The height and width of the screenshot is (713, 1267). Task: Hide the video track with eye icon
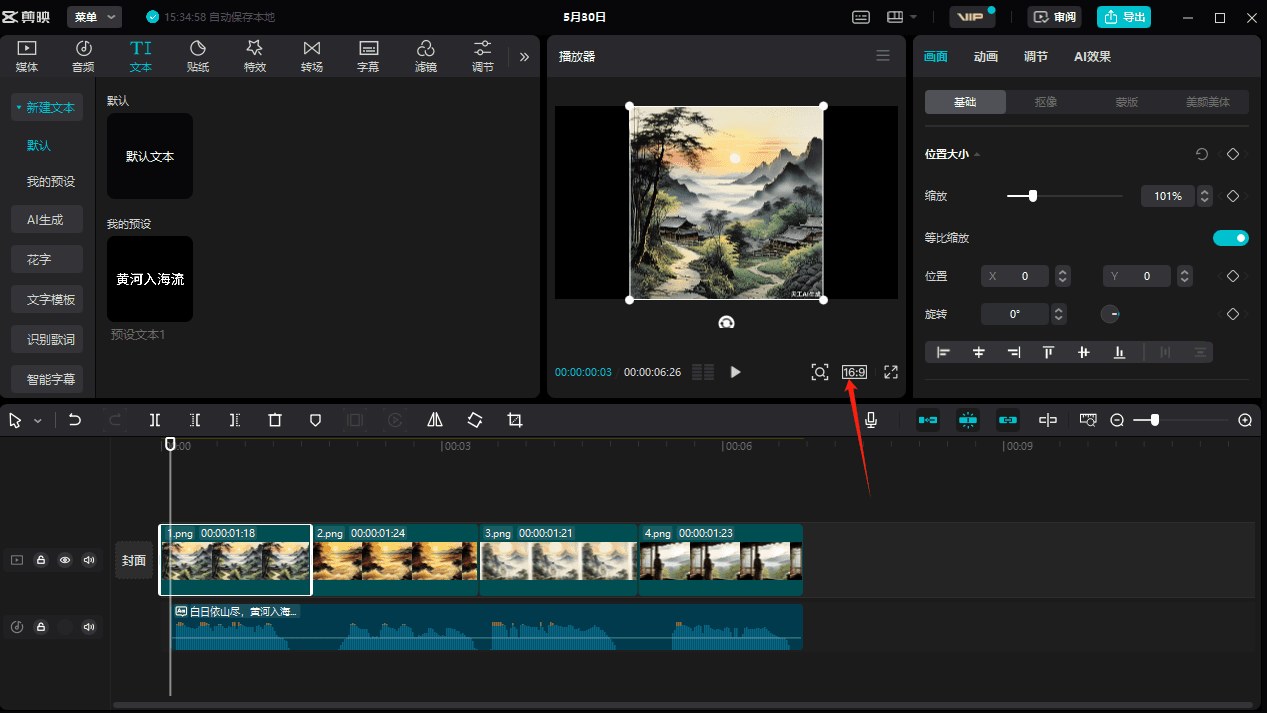coord(65,560)
